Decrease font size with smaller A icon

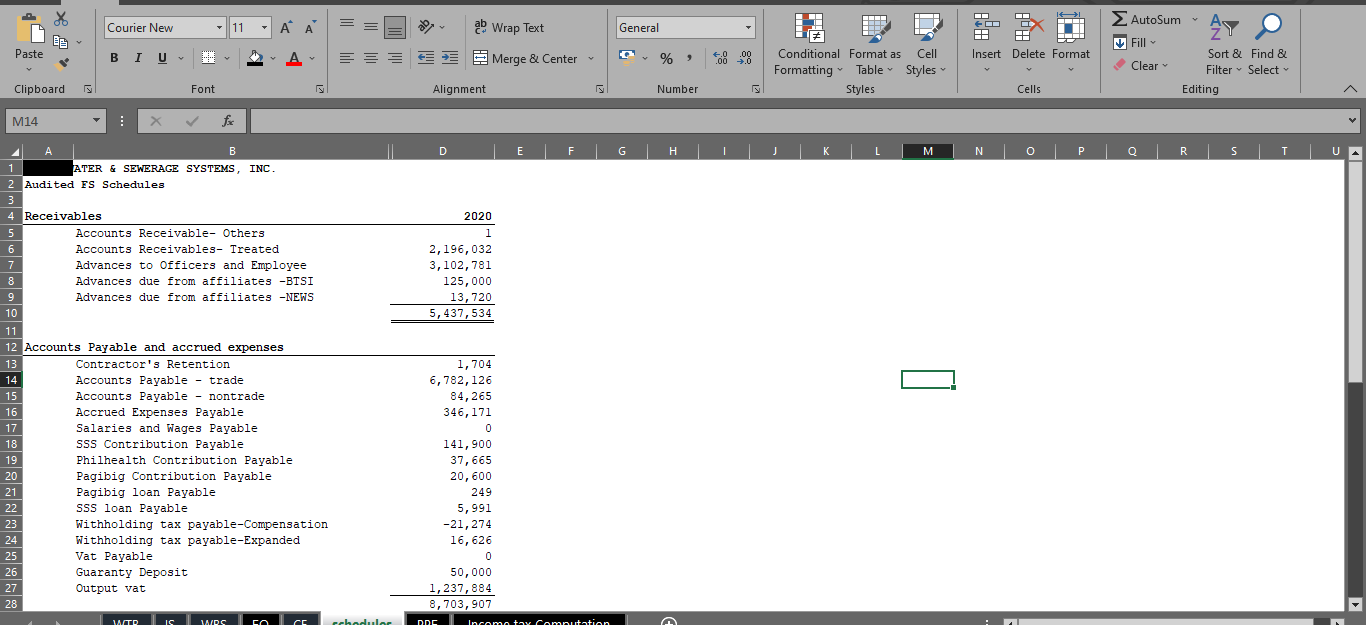309,28
